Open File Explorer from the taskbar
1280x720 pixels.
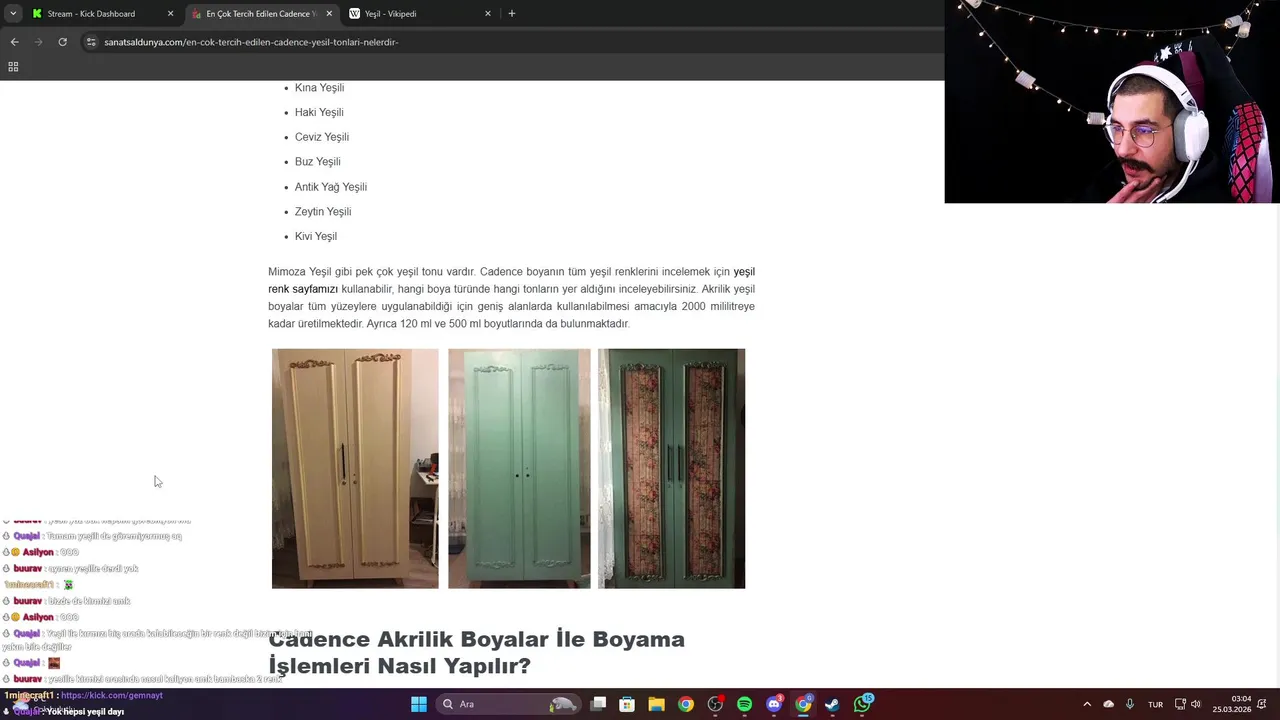click(656, 704)
